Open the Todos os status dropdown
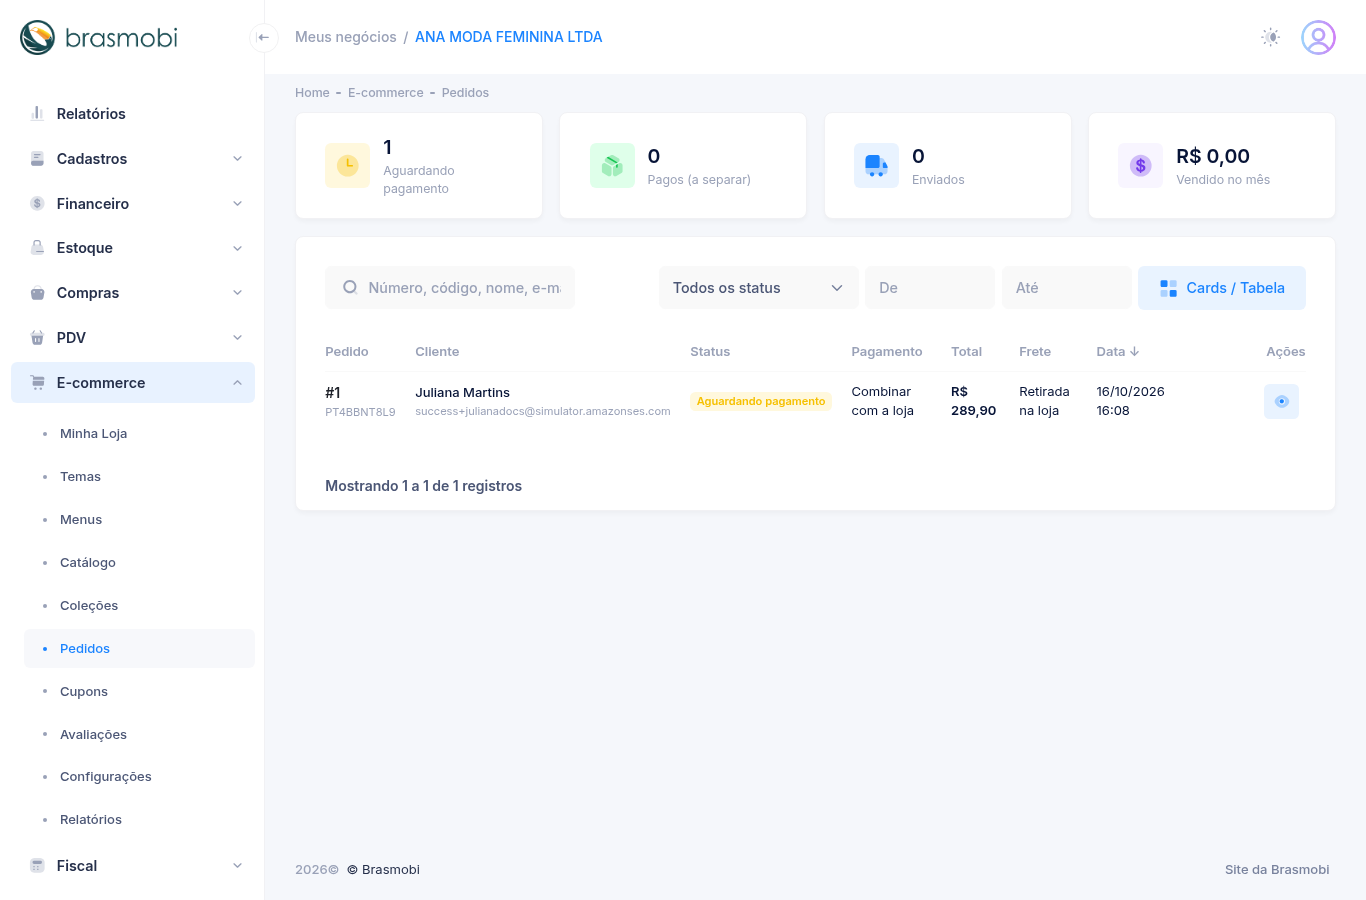The image size is (1366, 900). [758, 288]
